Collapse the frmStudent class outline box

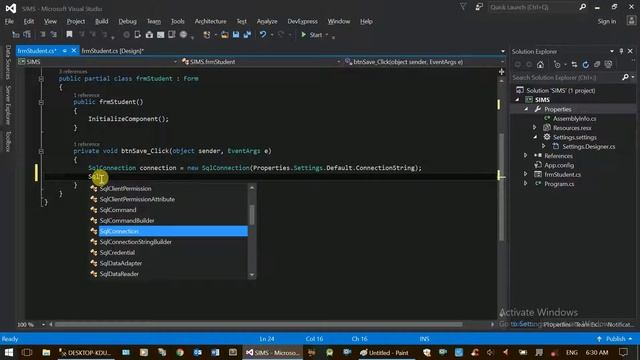[x=41, y=78]
